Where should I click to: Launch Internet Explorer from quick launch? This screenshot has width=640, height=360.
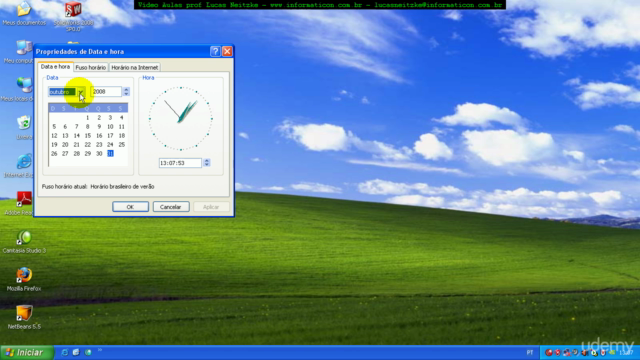pyautogui.click(x=64, y=352)
